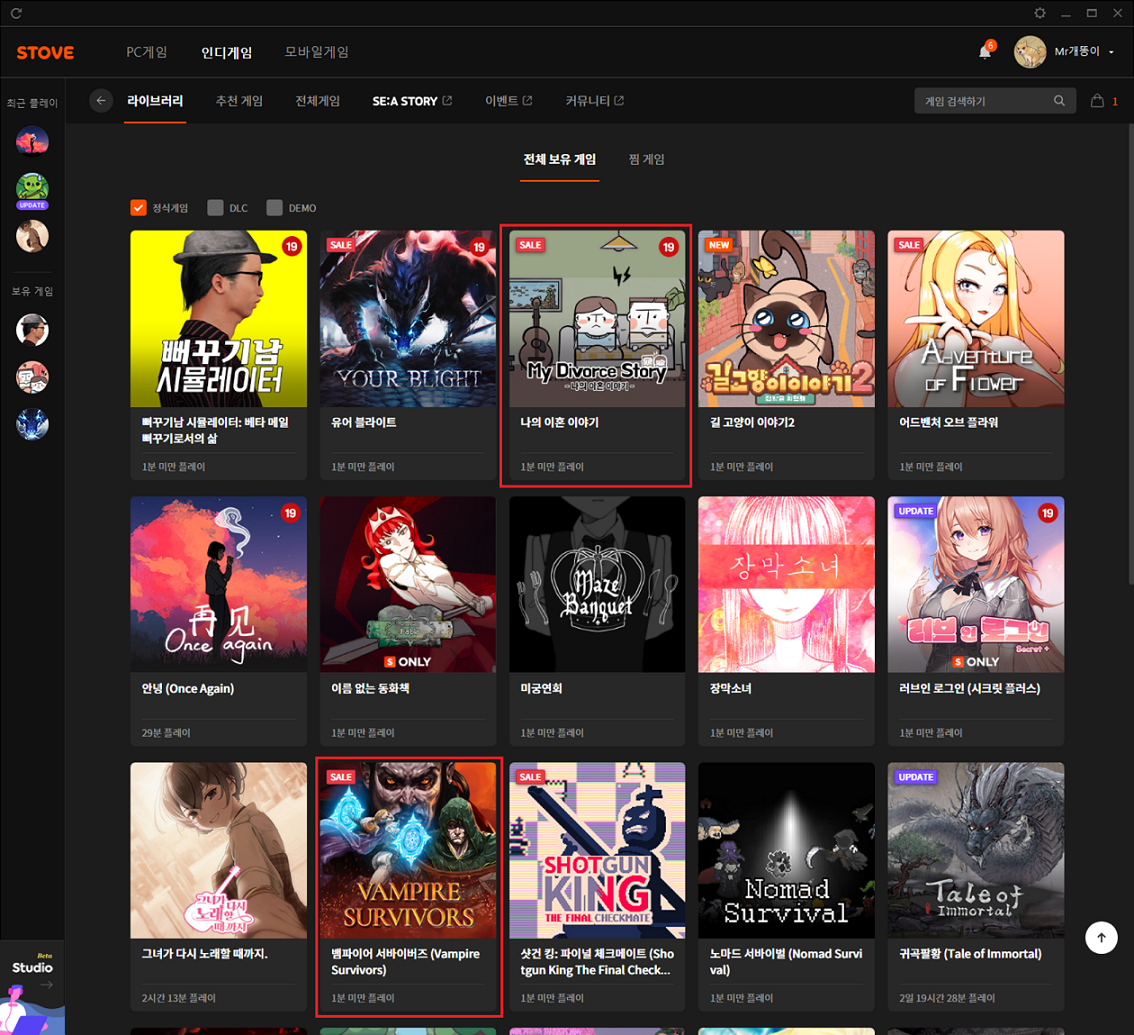Click the scroll-to-top arrow button

click(1101, 937)
